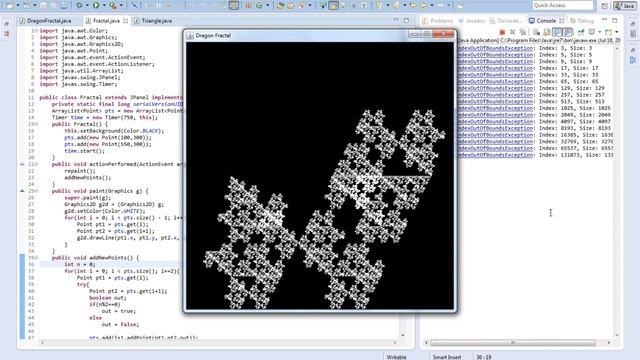Maximize the Console view panel
640x360 pixels.
(x=615, y=20)
